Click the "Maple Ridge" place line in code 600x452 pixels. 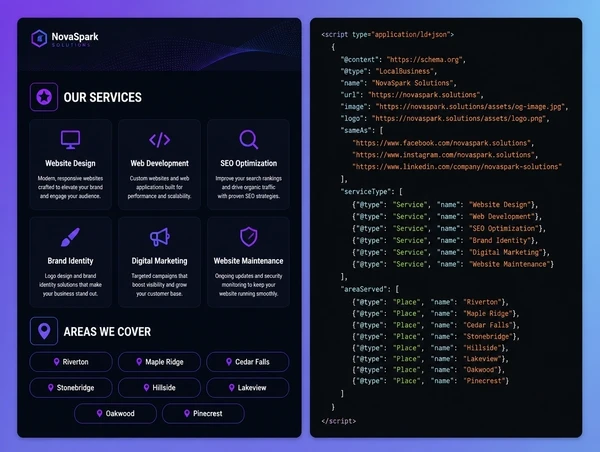pos(436,314)
